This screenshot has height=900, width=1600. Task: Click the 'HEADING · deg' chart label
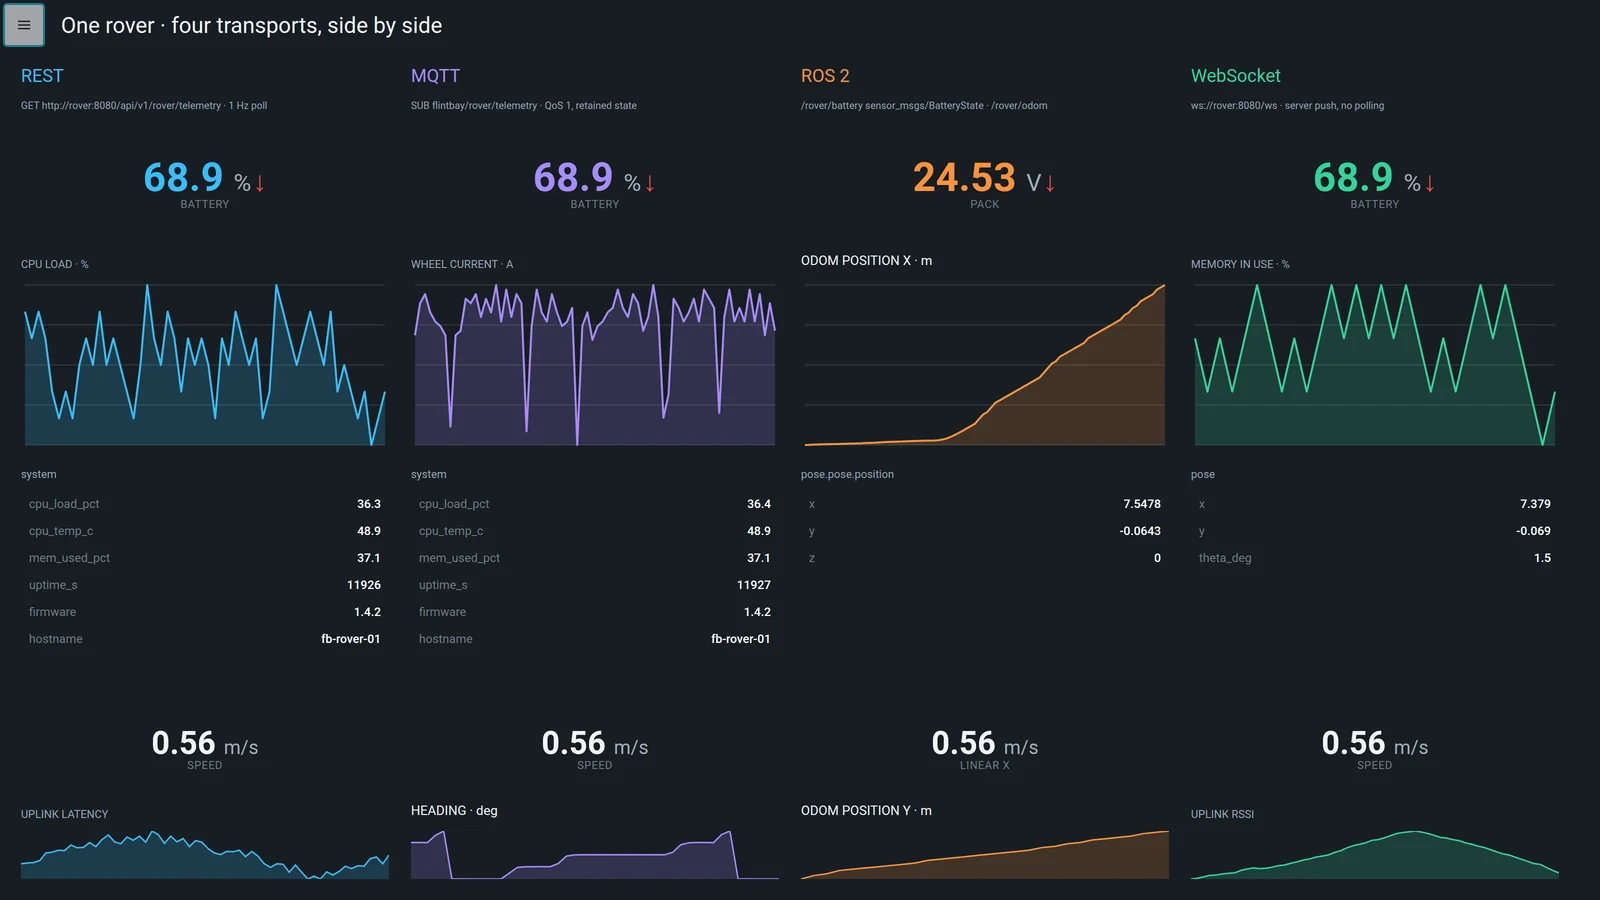pos(454,810)
